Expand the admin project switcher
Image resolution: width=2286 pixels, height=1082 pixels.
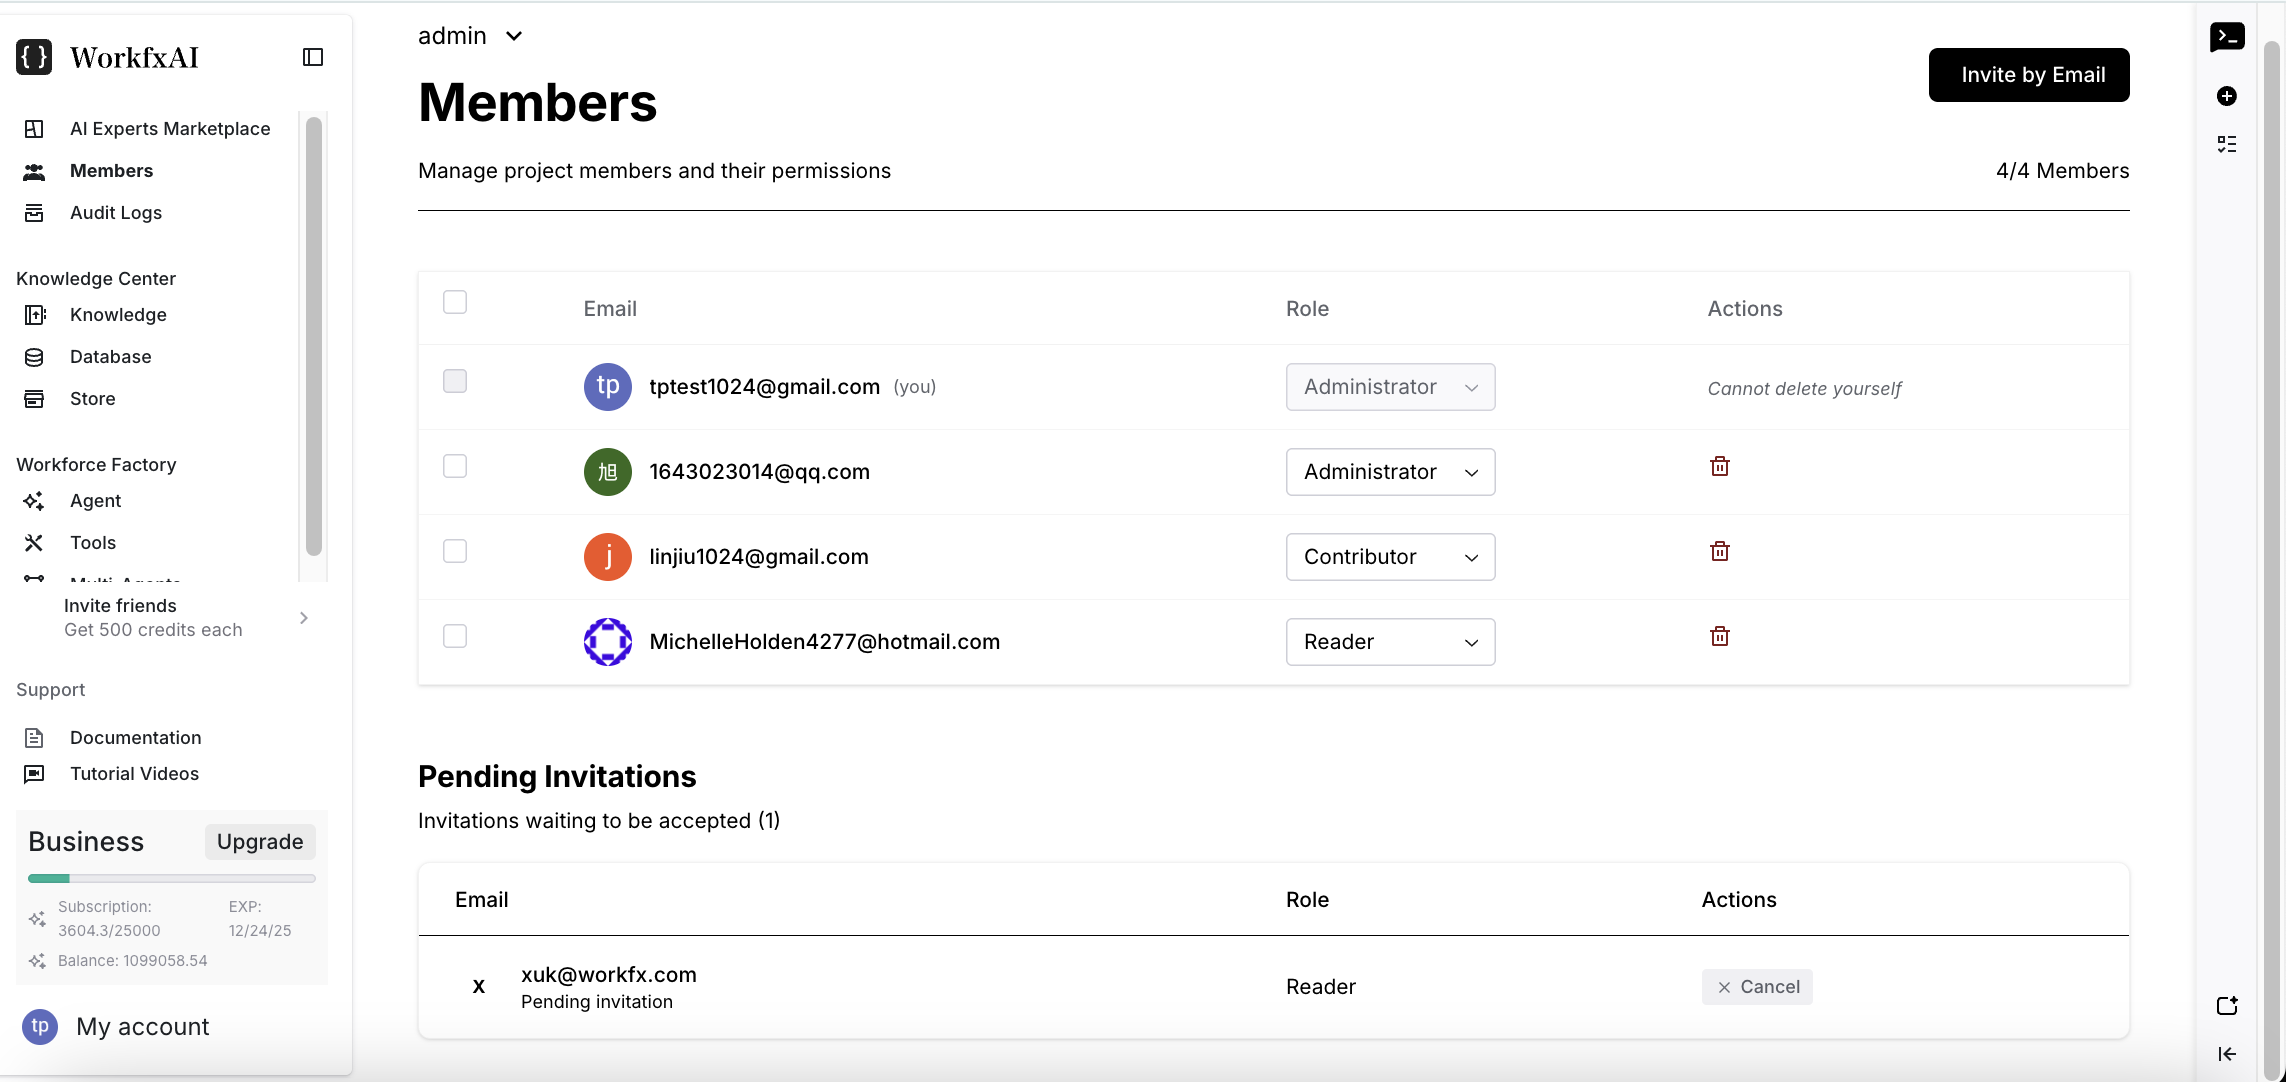click(471, 36)
